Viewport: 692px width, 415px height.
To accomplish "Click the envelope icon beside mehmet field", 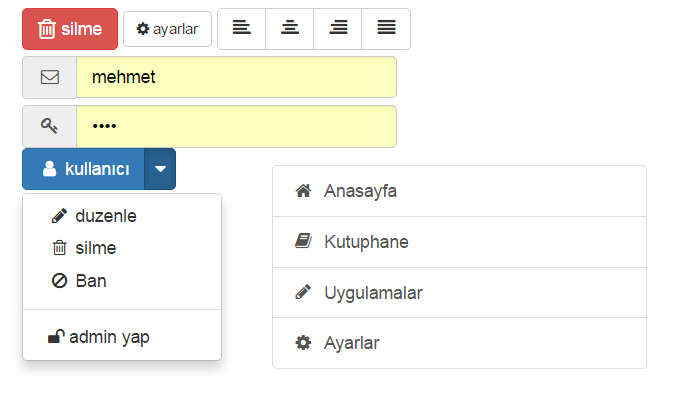I will (50, 77).
